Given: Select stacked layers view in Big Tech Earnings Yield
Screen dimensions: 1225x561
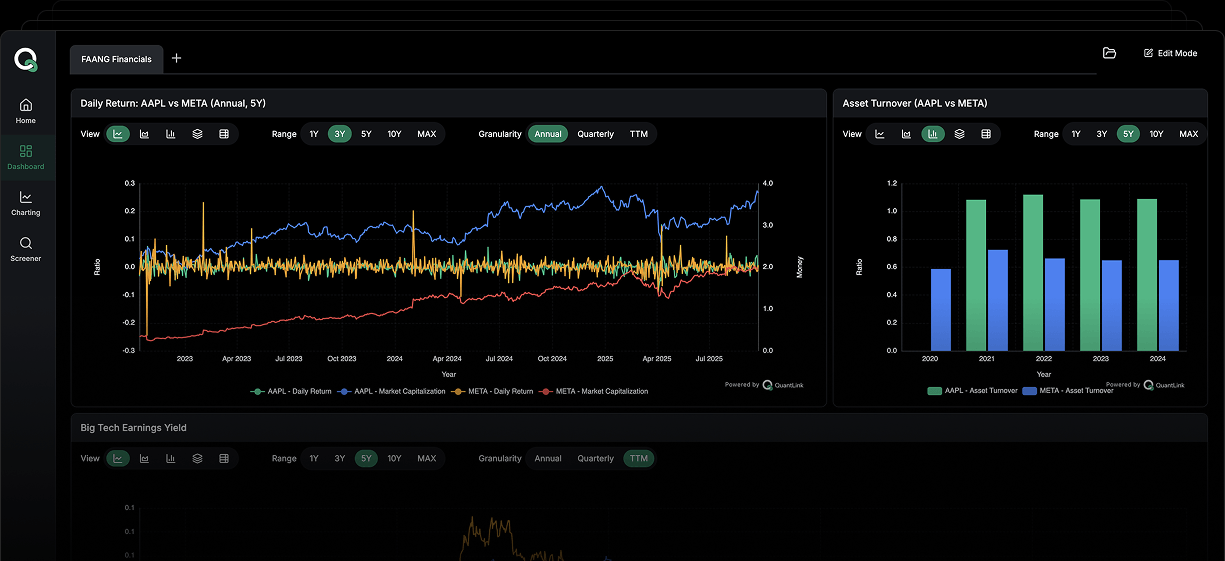Looking at the screenshot, I should tap(197, 458).
